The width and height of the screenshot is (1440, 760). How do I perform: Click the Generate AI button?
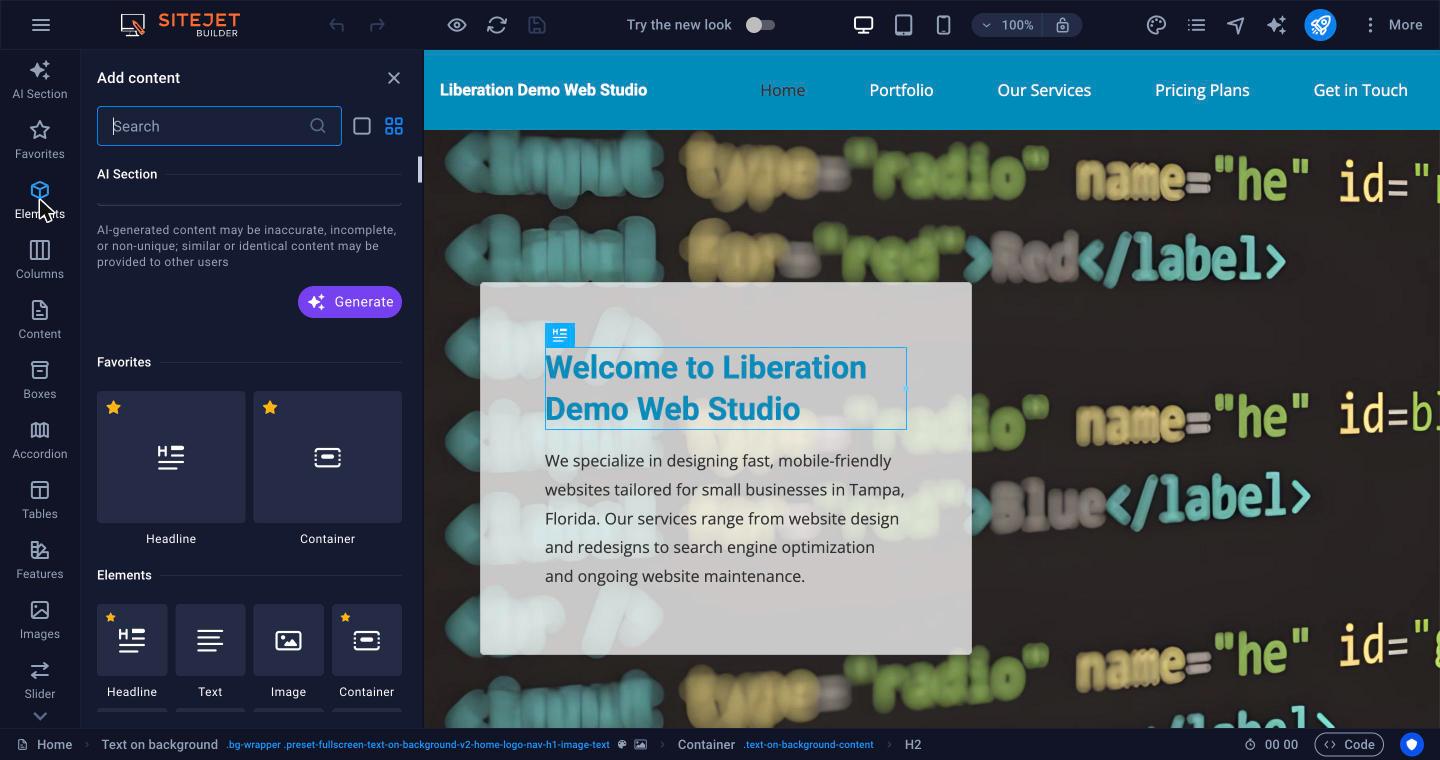(x=350, y=302)
